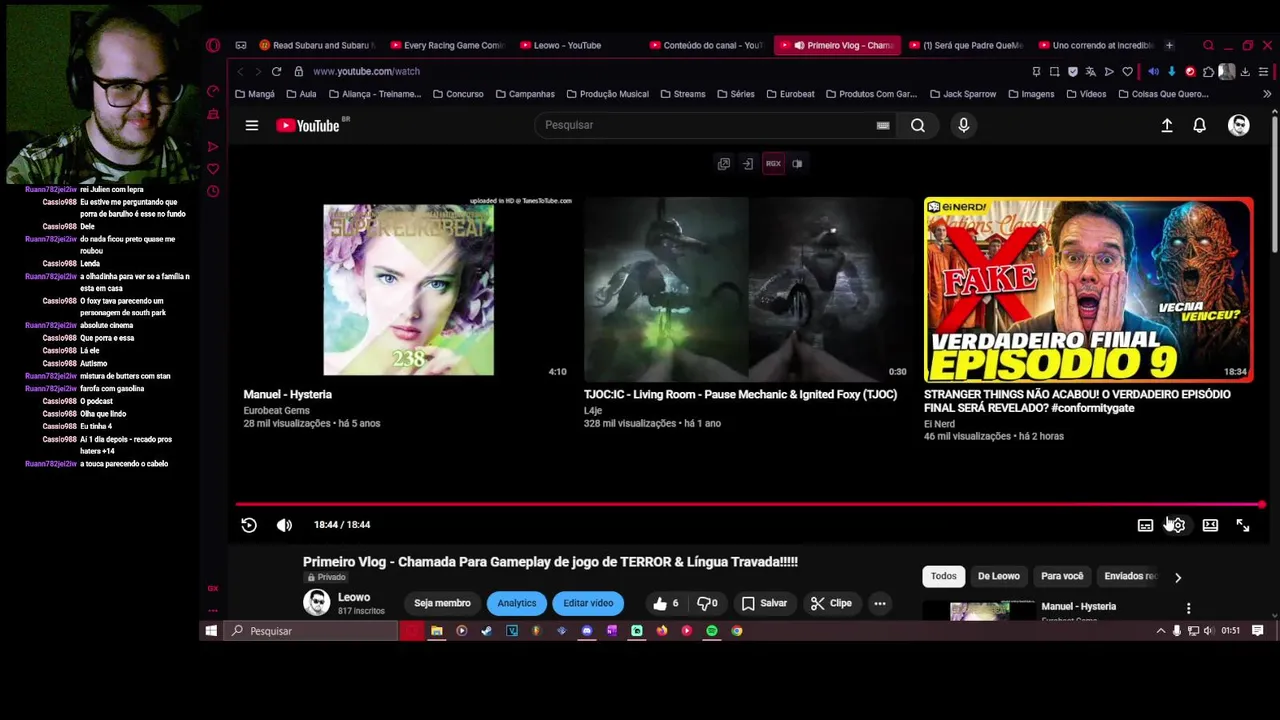Open the Opera sidebar heart icon
This screenshot has width=1280, height=720.
click(x=213, y=169)
